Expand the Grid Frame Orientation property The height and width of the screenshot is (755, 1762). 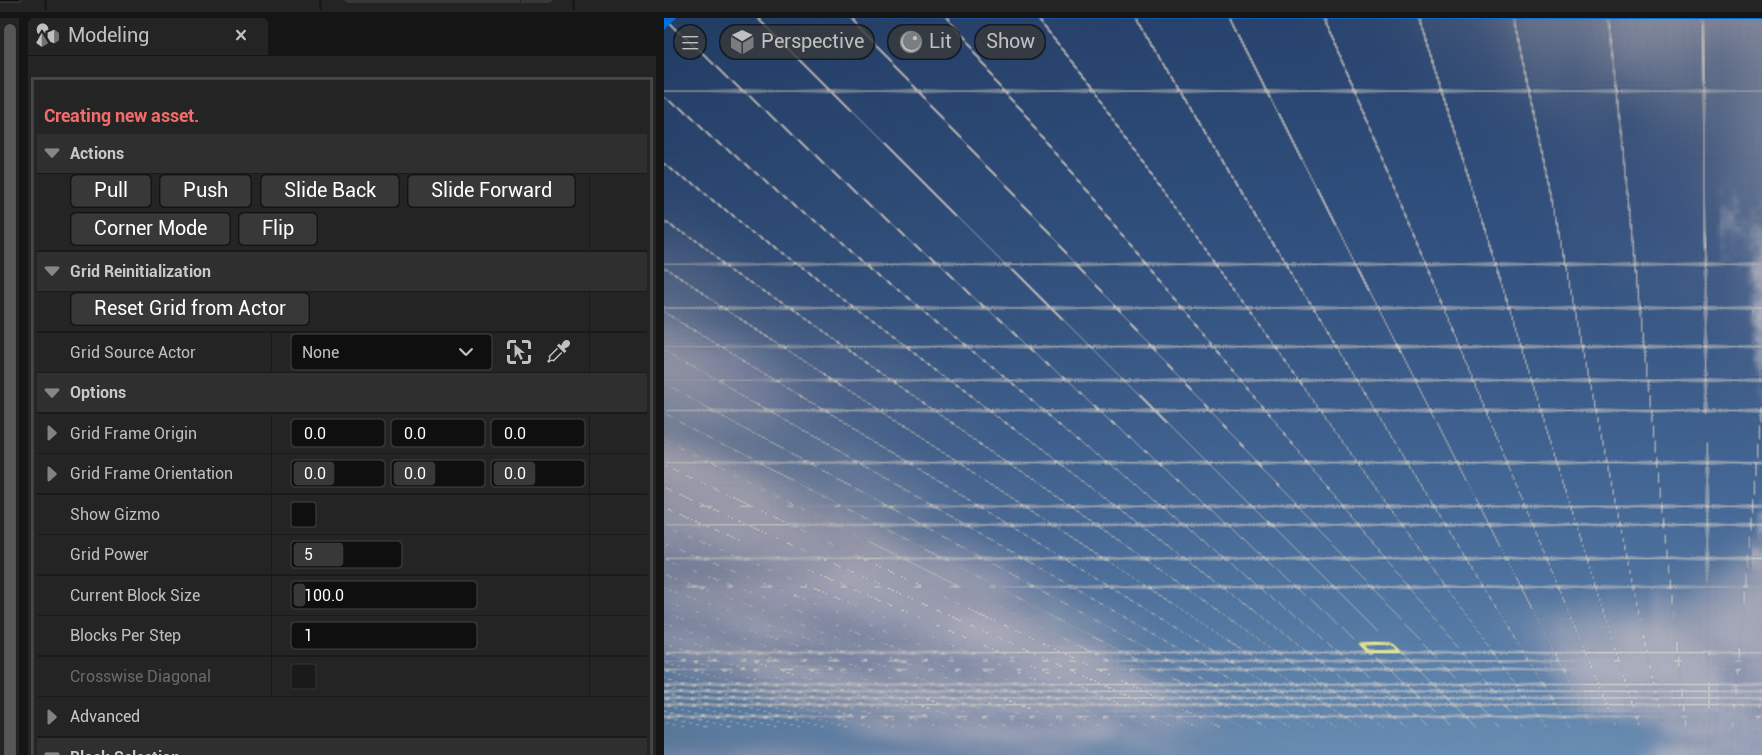tap(52, 473)
